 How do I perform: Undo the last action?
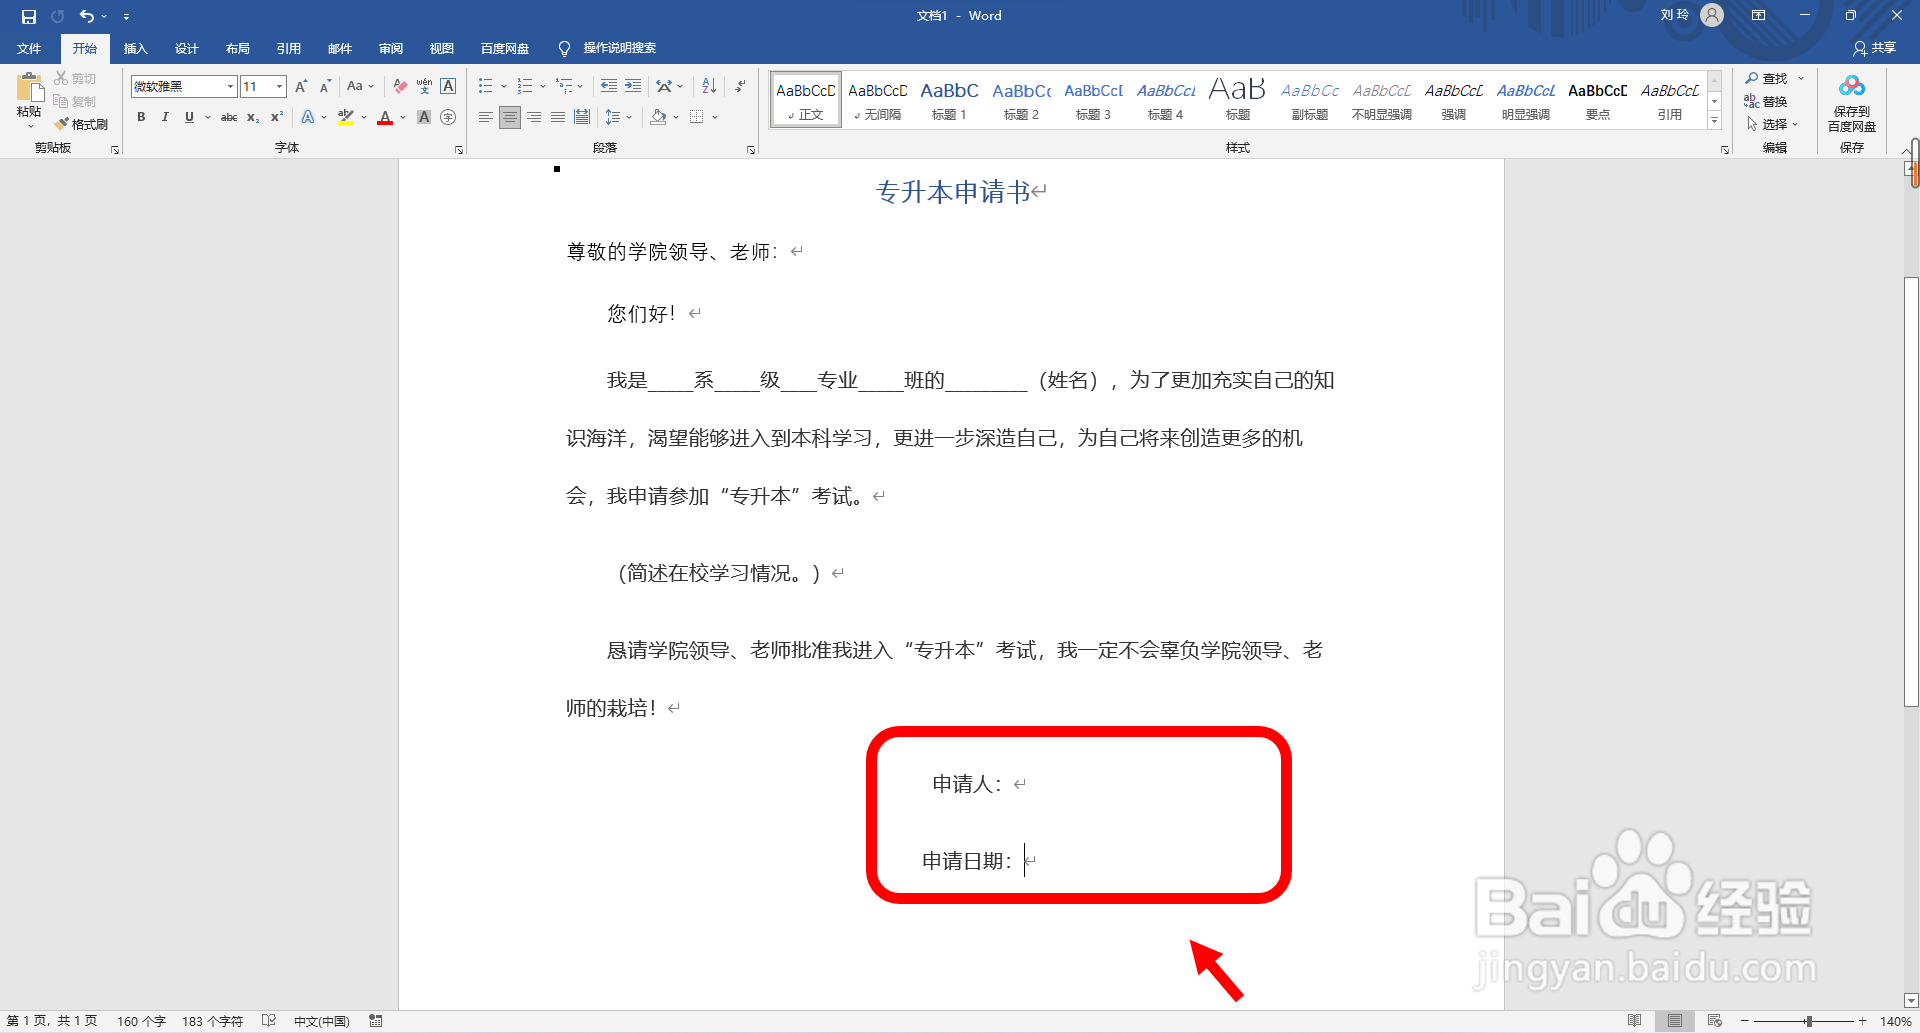87,16
